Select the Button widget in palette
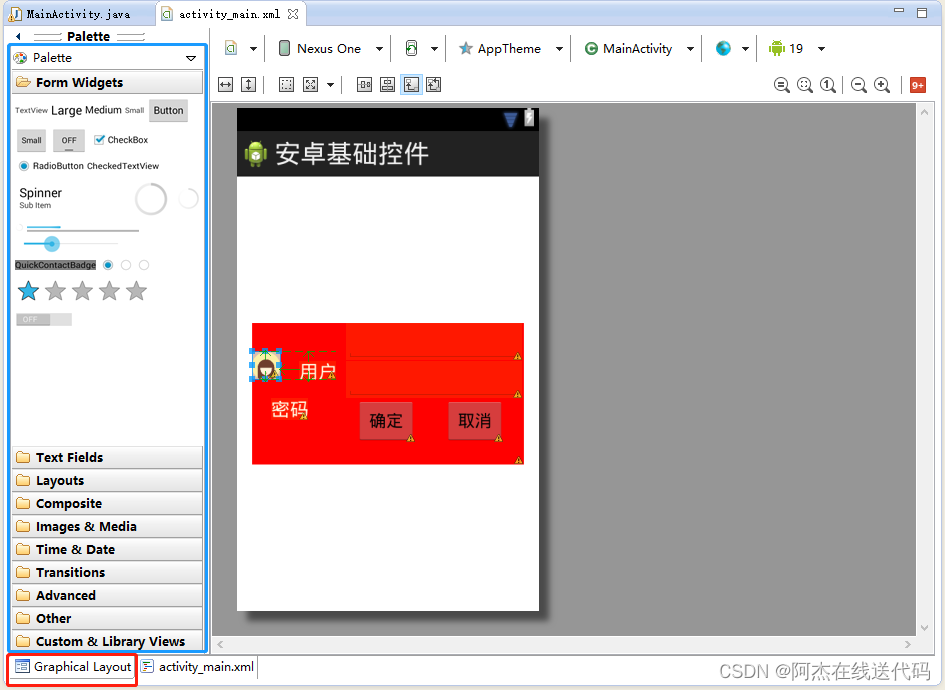 (x=168, y=110)
